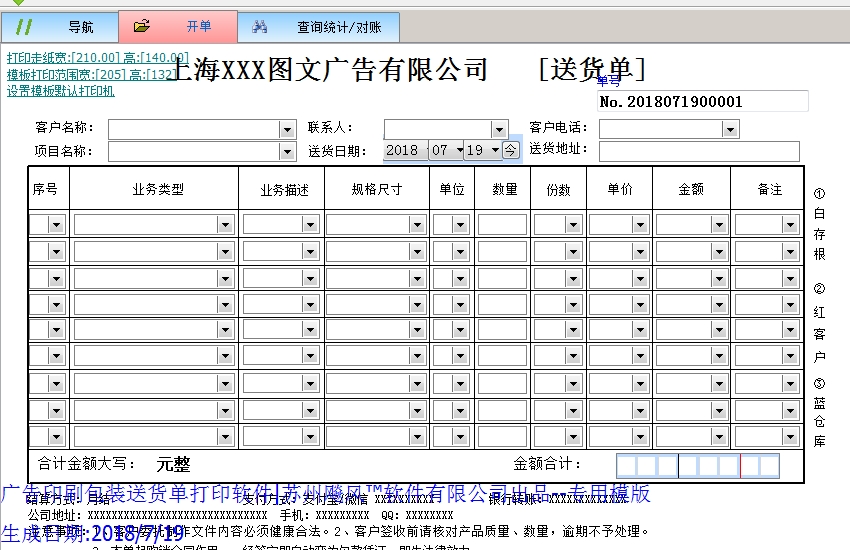Image resolution: width=850 pixels, height=550 pixels.
Task: Expand the 联系人 dropdown
Action: tap(500, 129)
